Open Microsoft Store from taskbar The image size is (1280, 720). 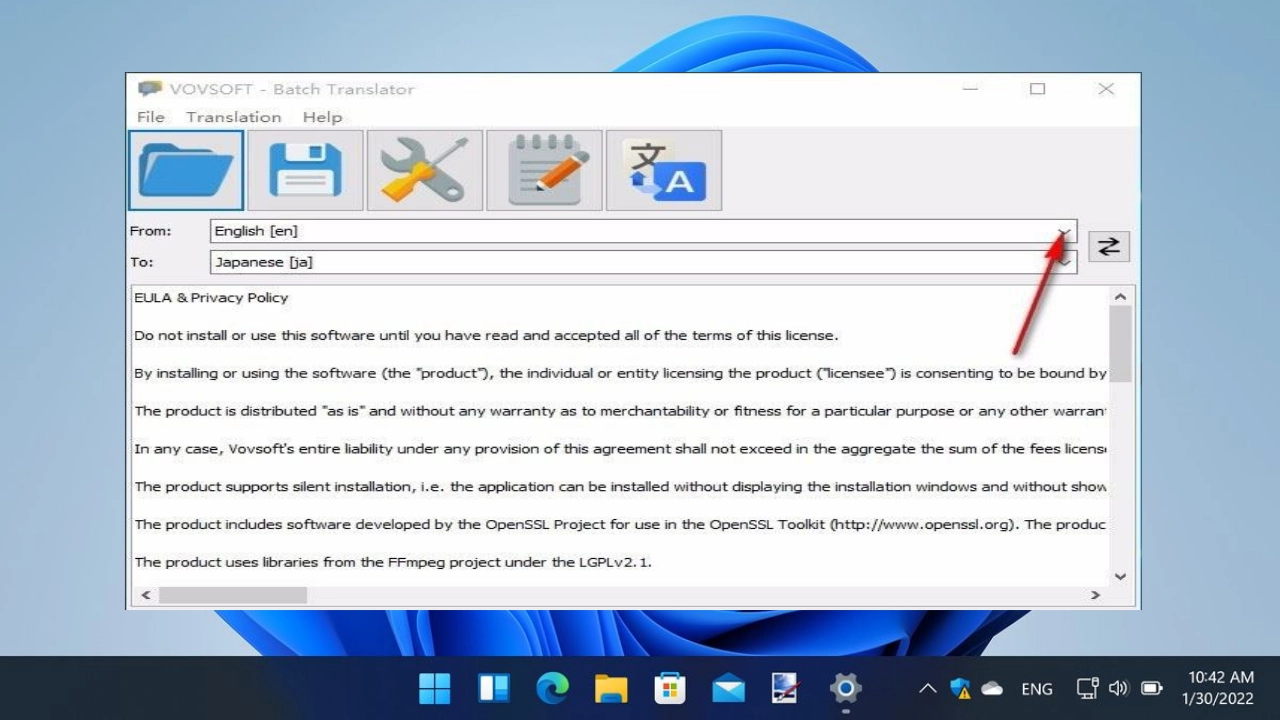(669, 688)
